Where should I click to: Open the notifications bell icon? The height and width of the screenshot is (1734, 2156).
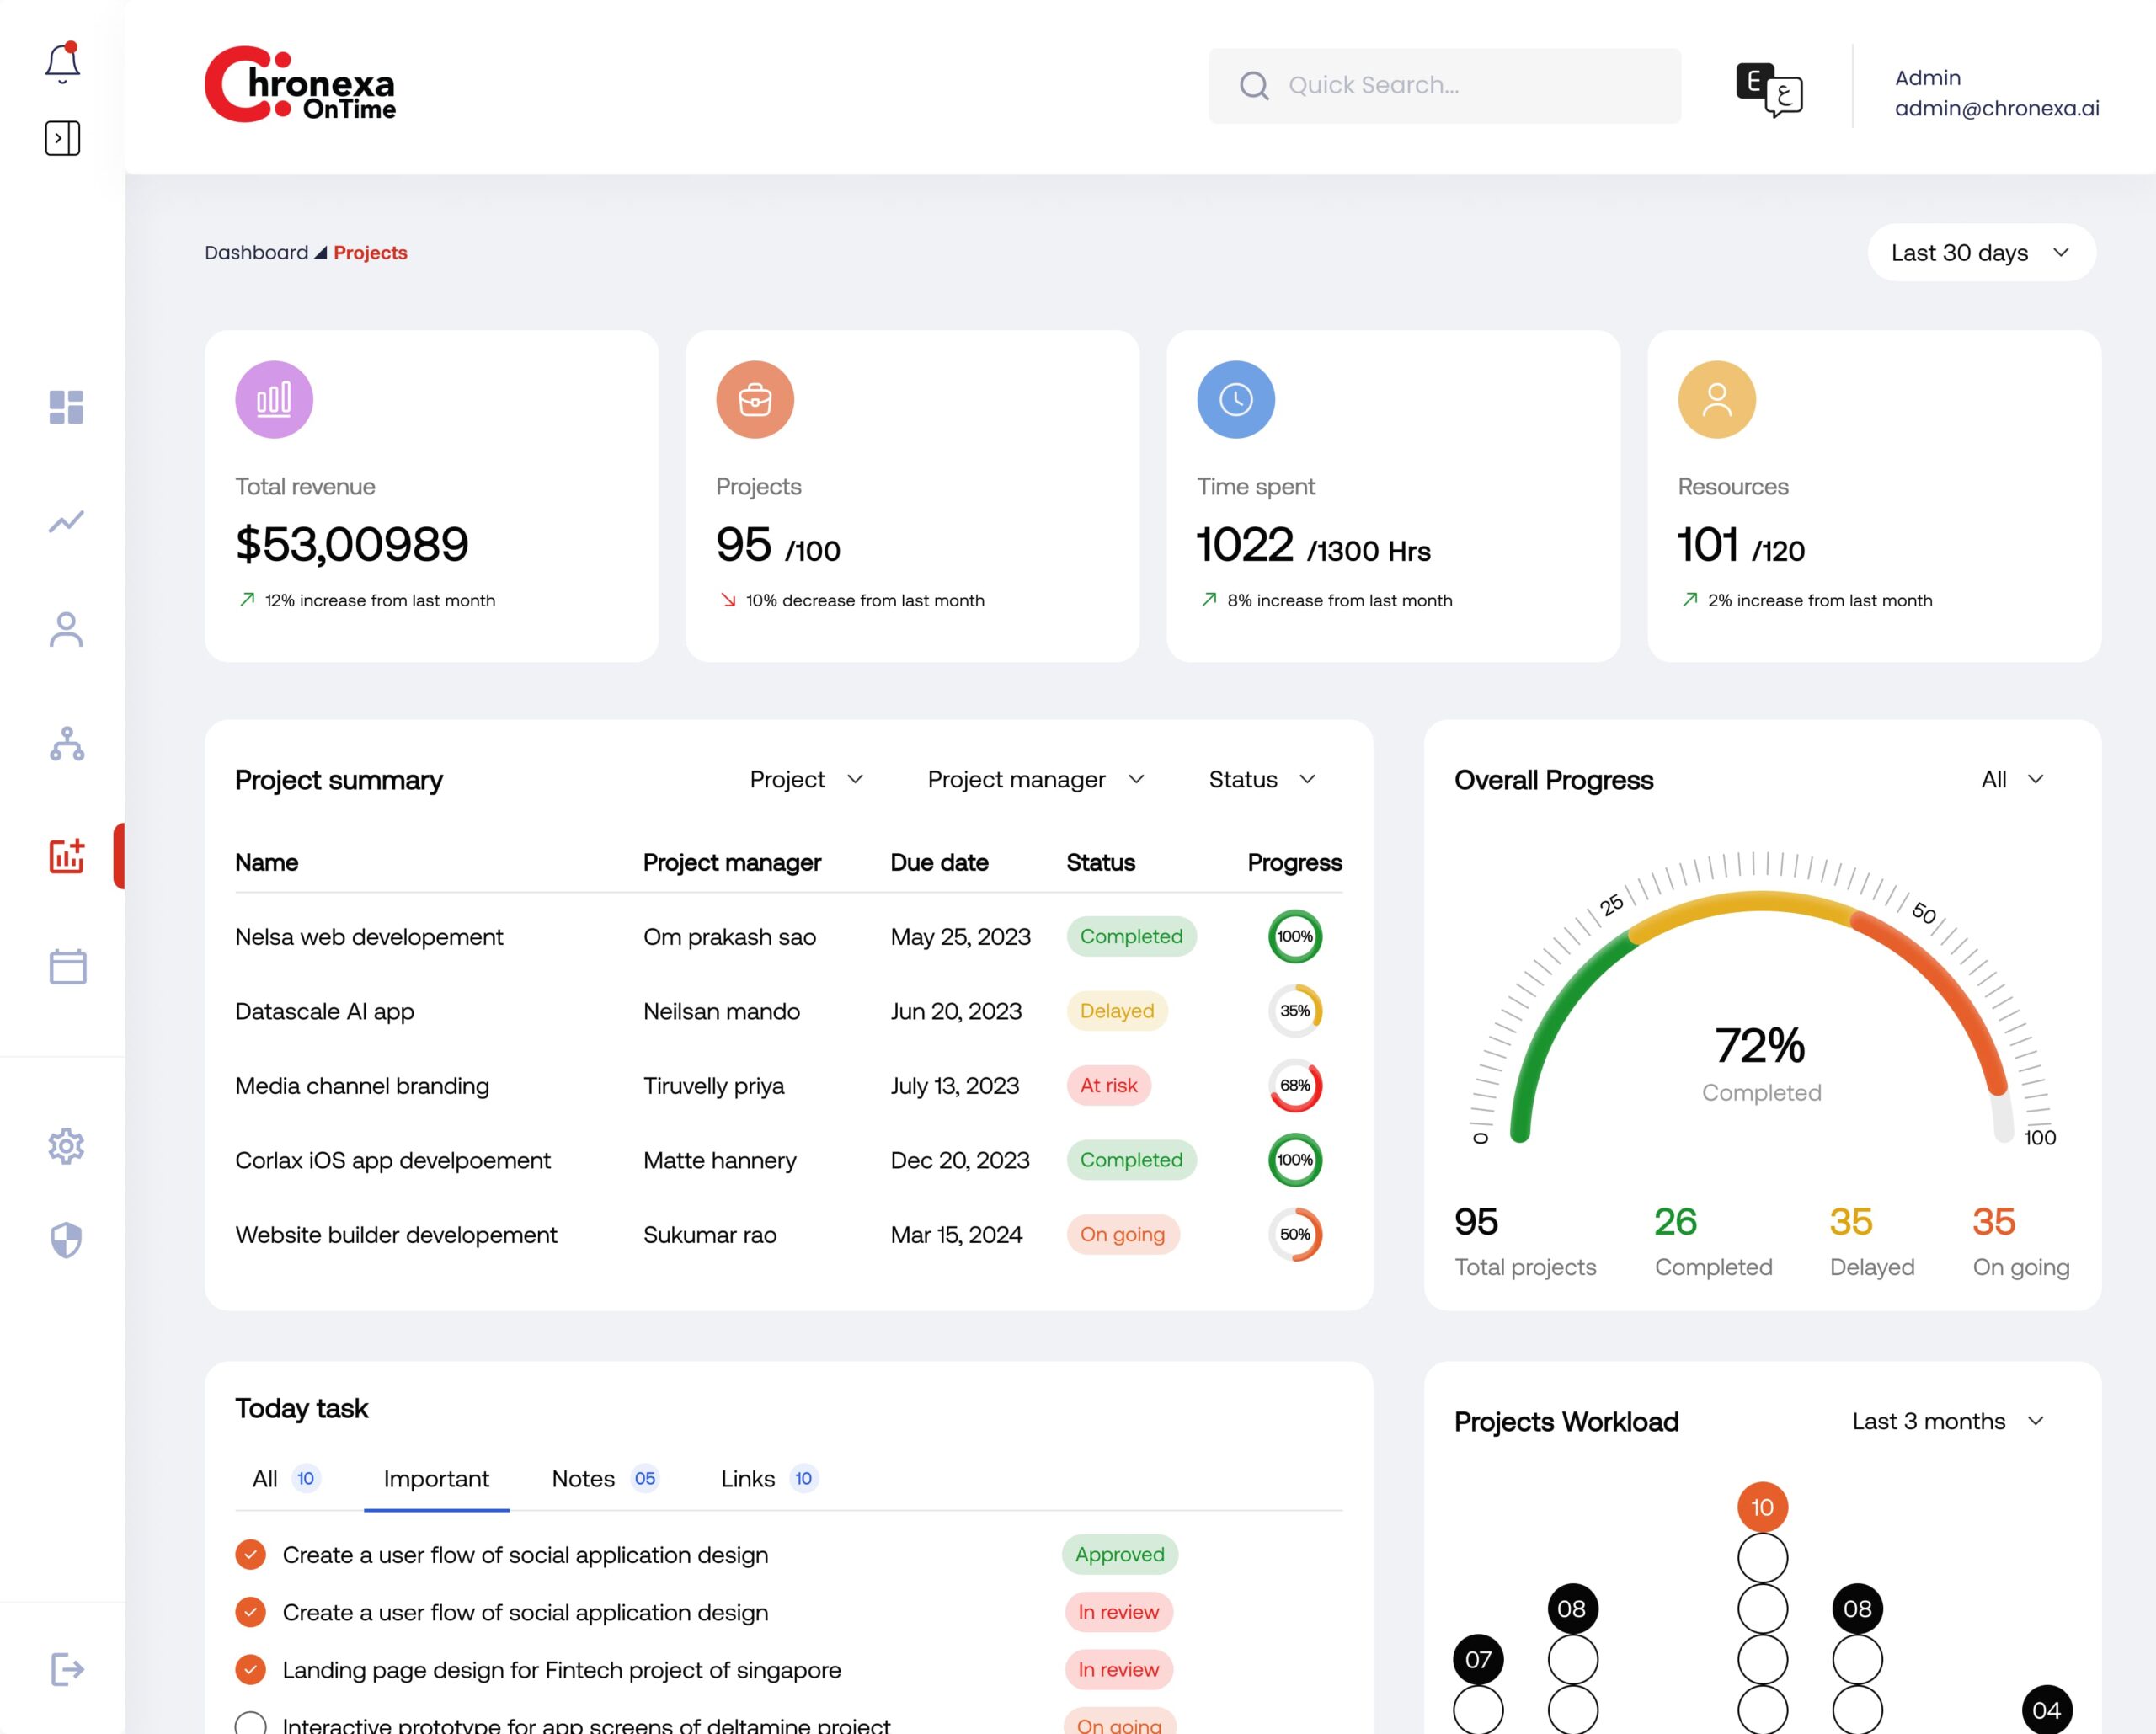coord(62,63)
